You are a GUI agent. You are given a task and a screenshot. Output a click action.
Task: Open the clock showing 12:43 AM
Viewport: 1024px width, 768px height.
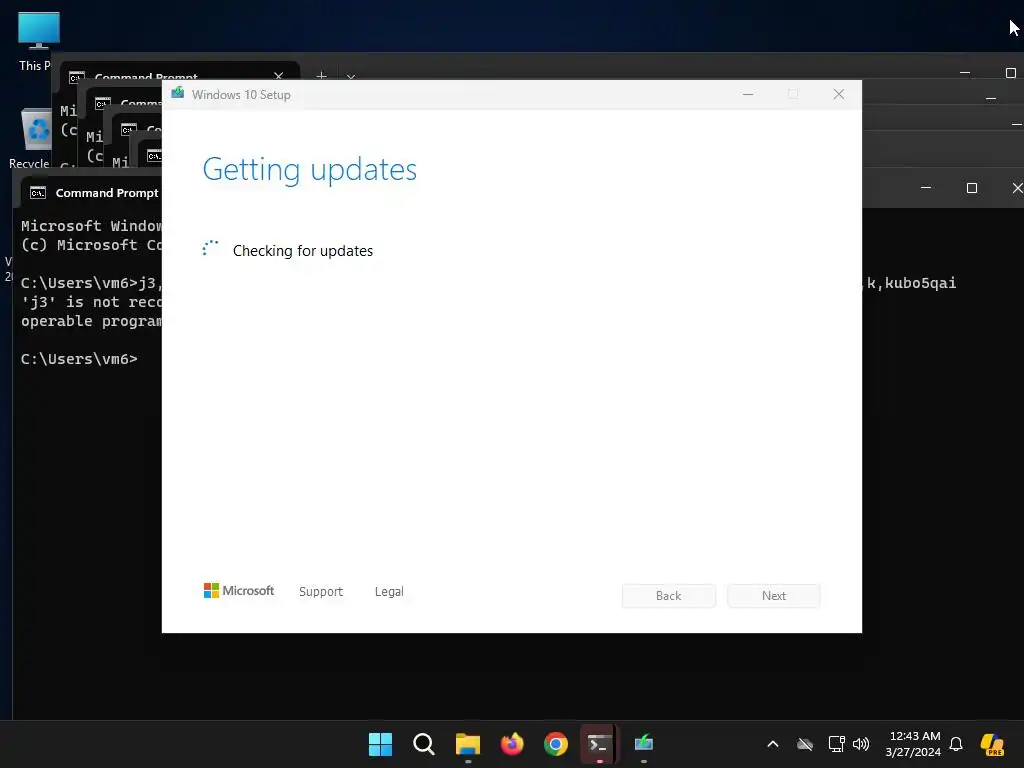click(913, 744)
